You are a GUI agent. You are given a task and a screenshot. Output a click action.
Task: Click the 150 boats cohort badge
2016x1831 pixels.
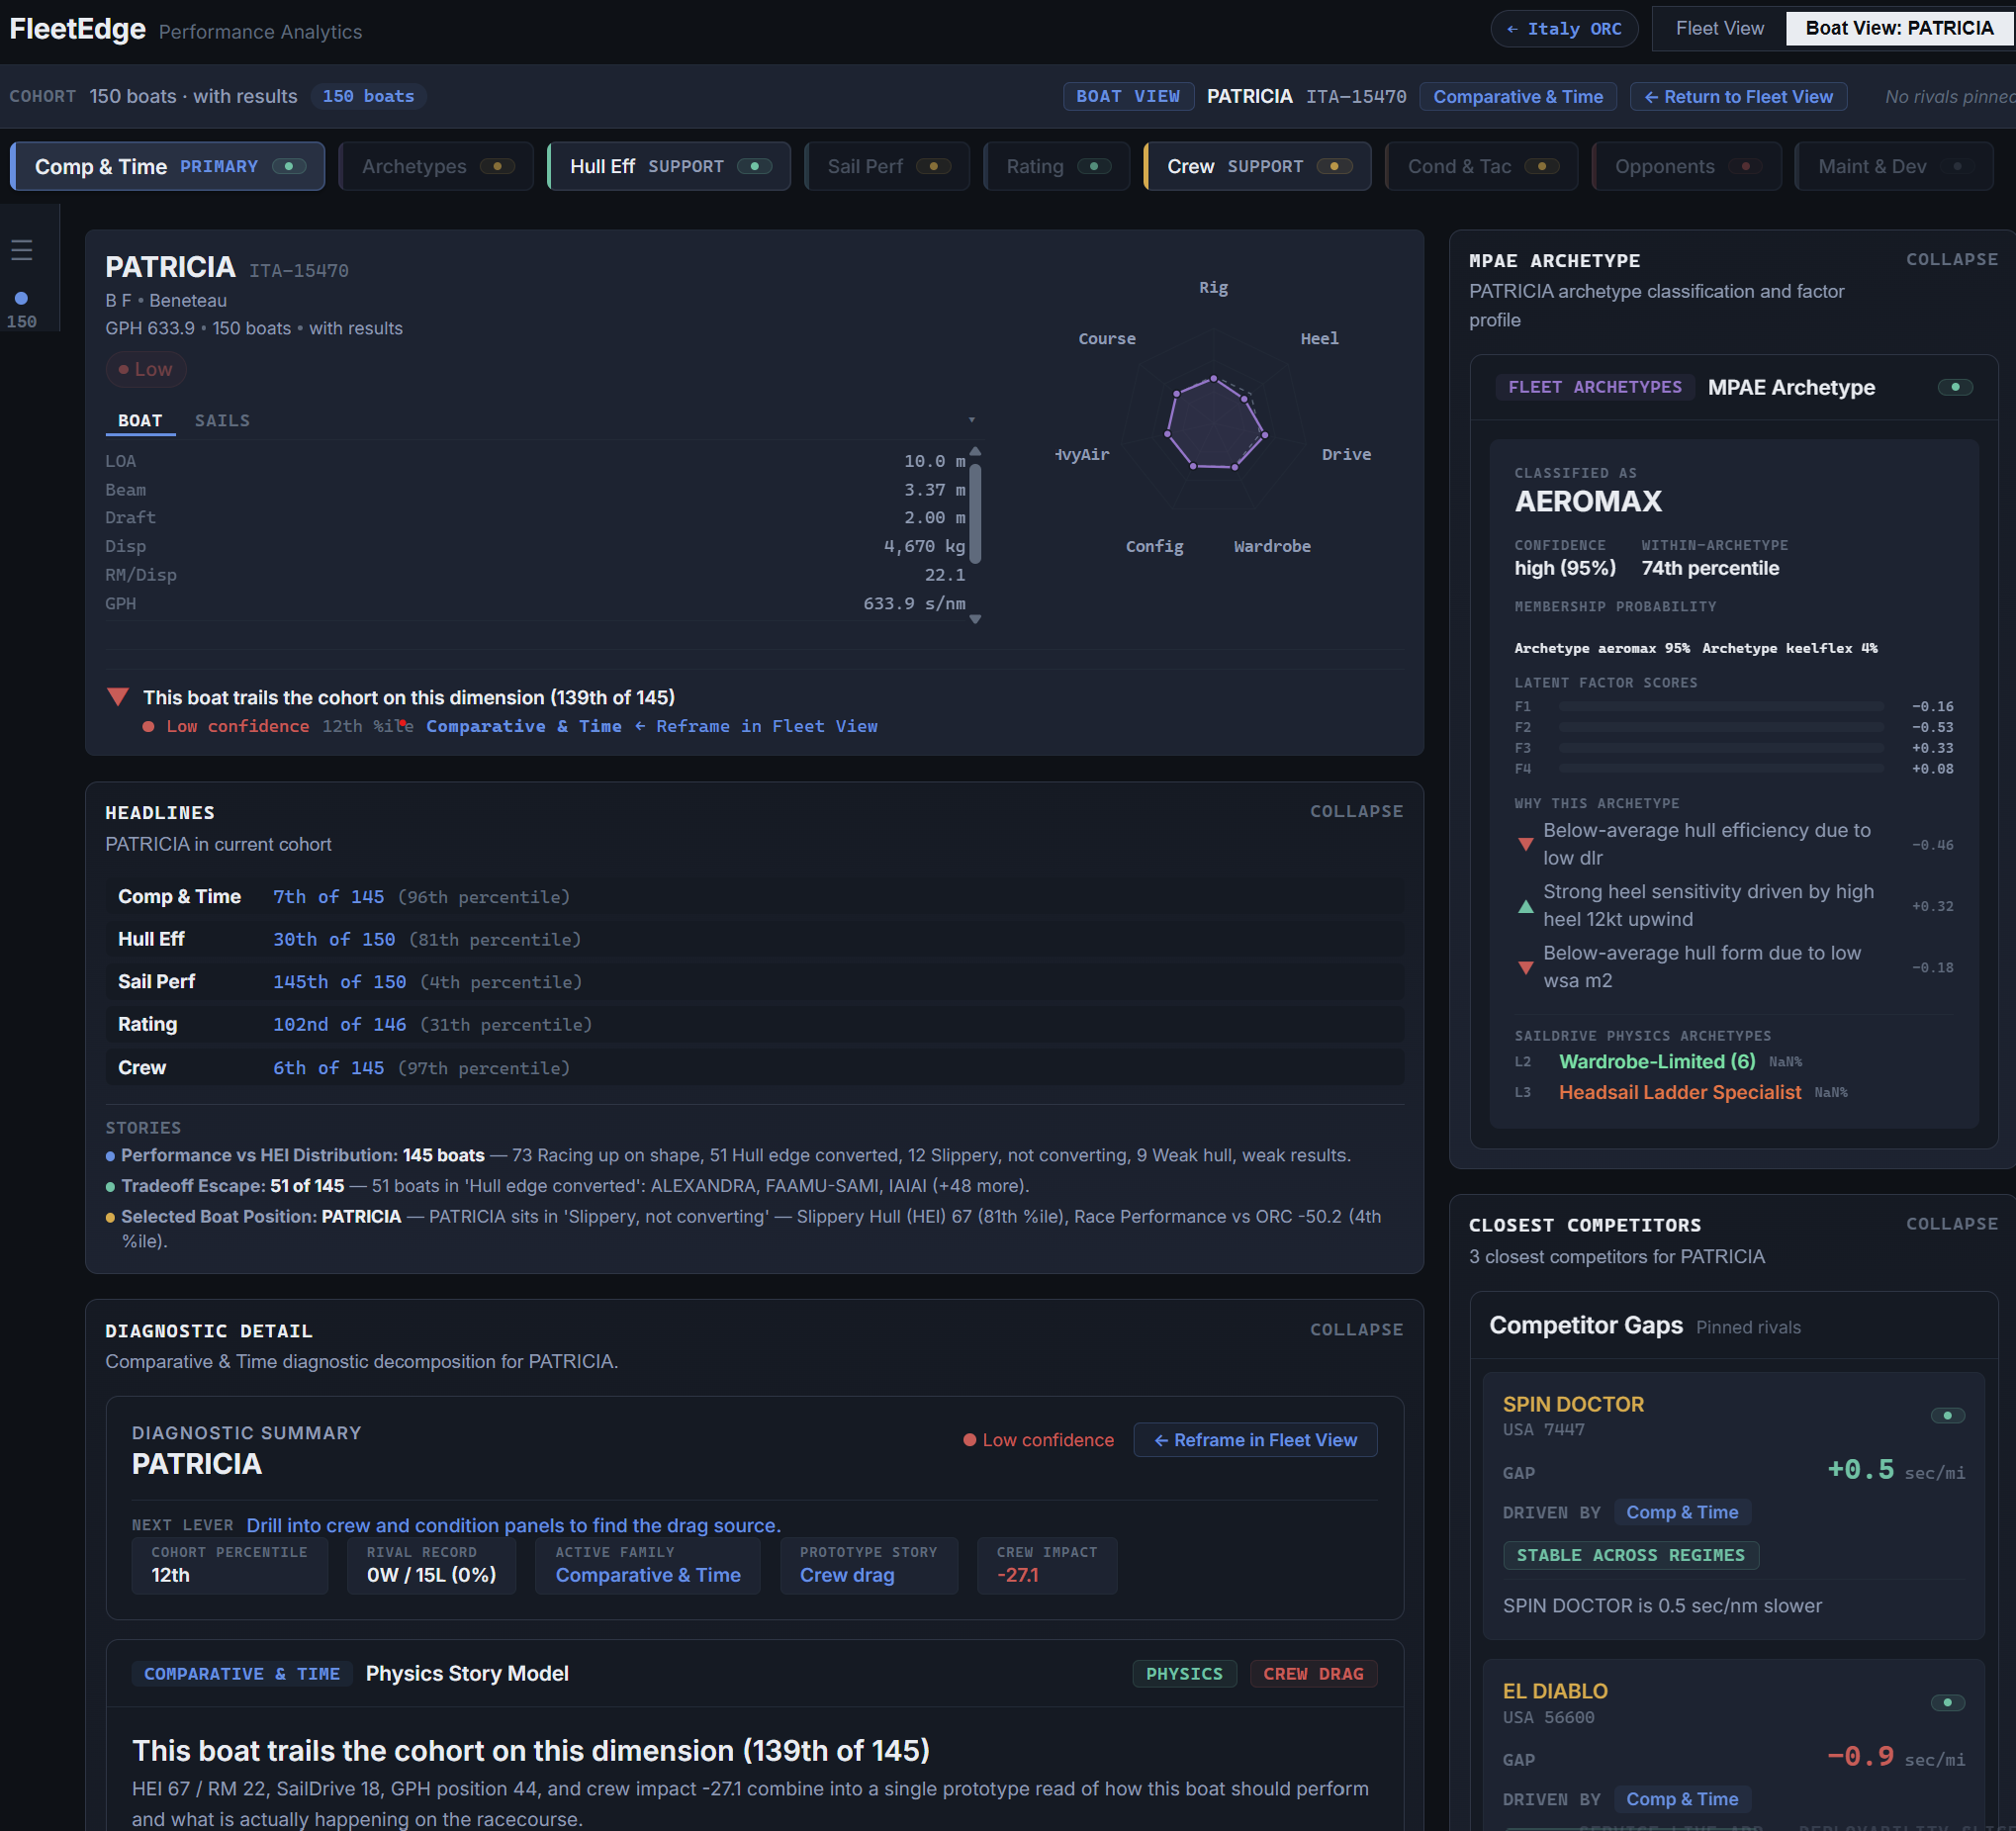click(x=368, y=96)
